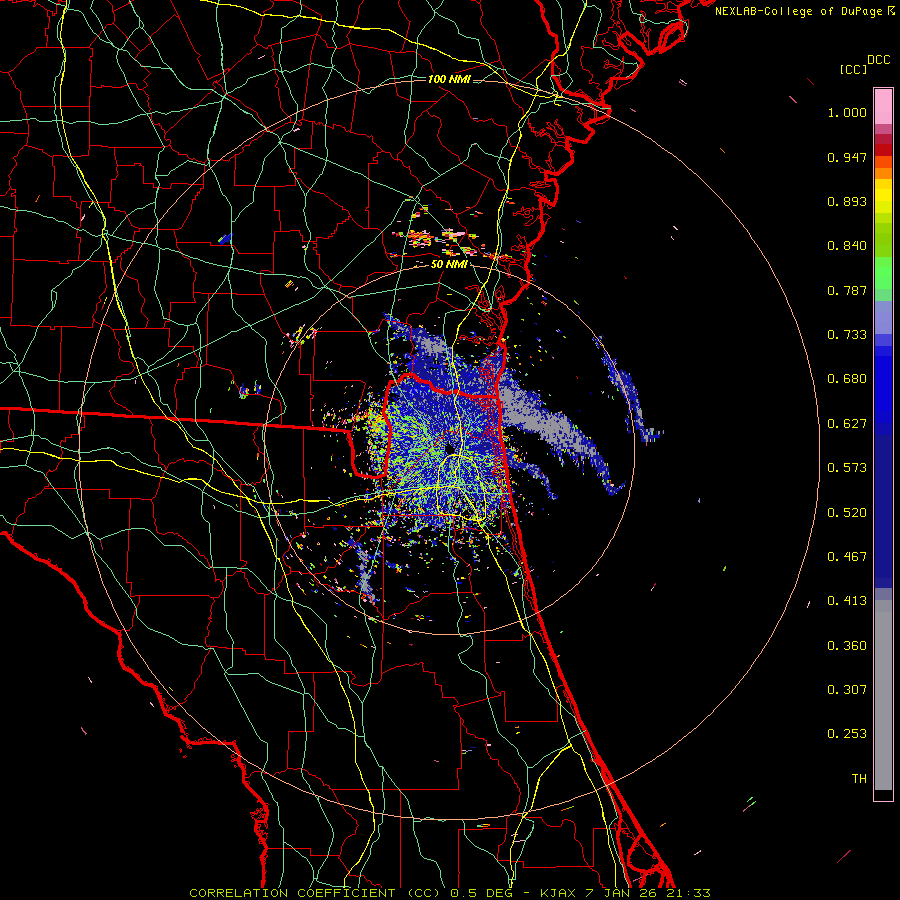
Task: Pick the orange band on color scale
Action: 883,173
